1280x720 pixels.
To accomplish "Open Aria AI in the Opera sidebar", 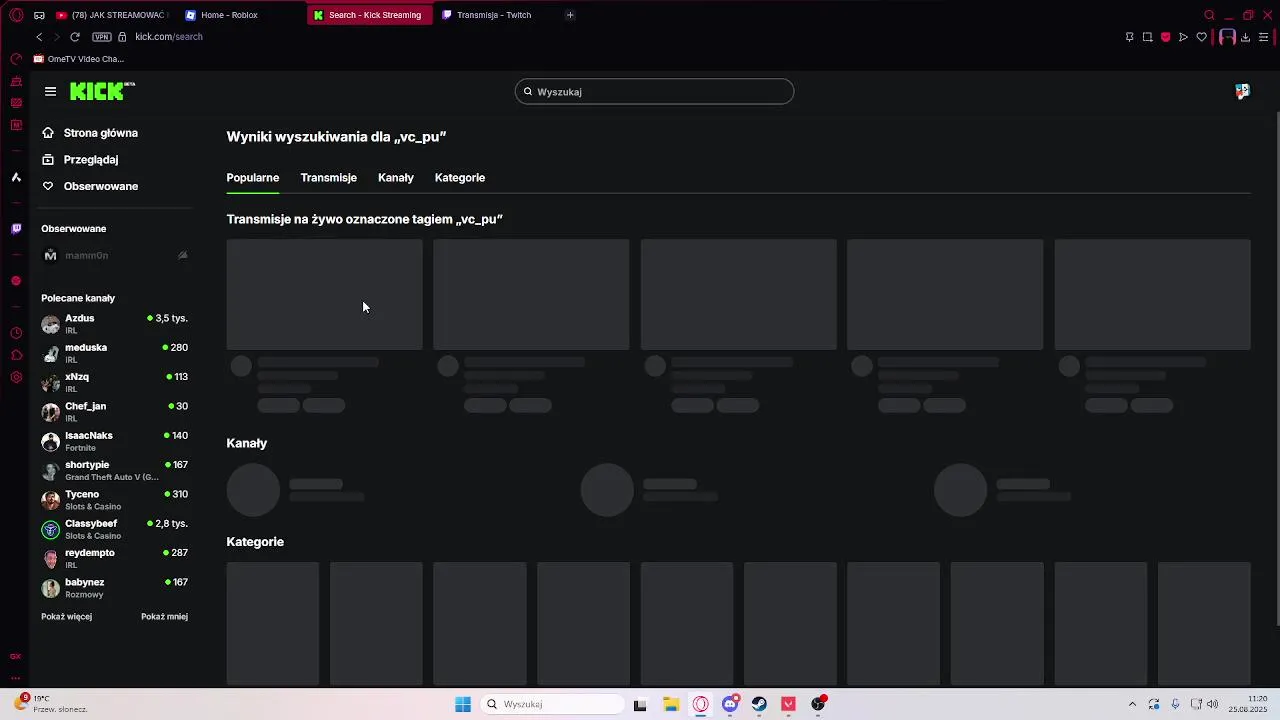I will point(16,177).
